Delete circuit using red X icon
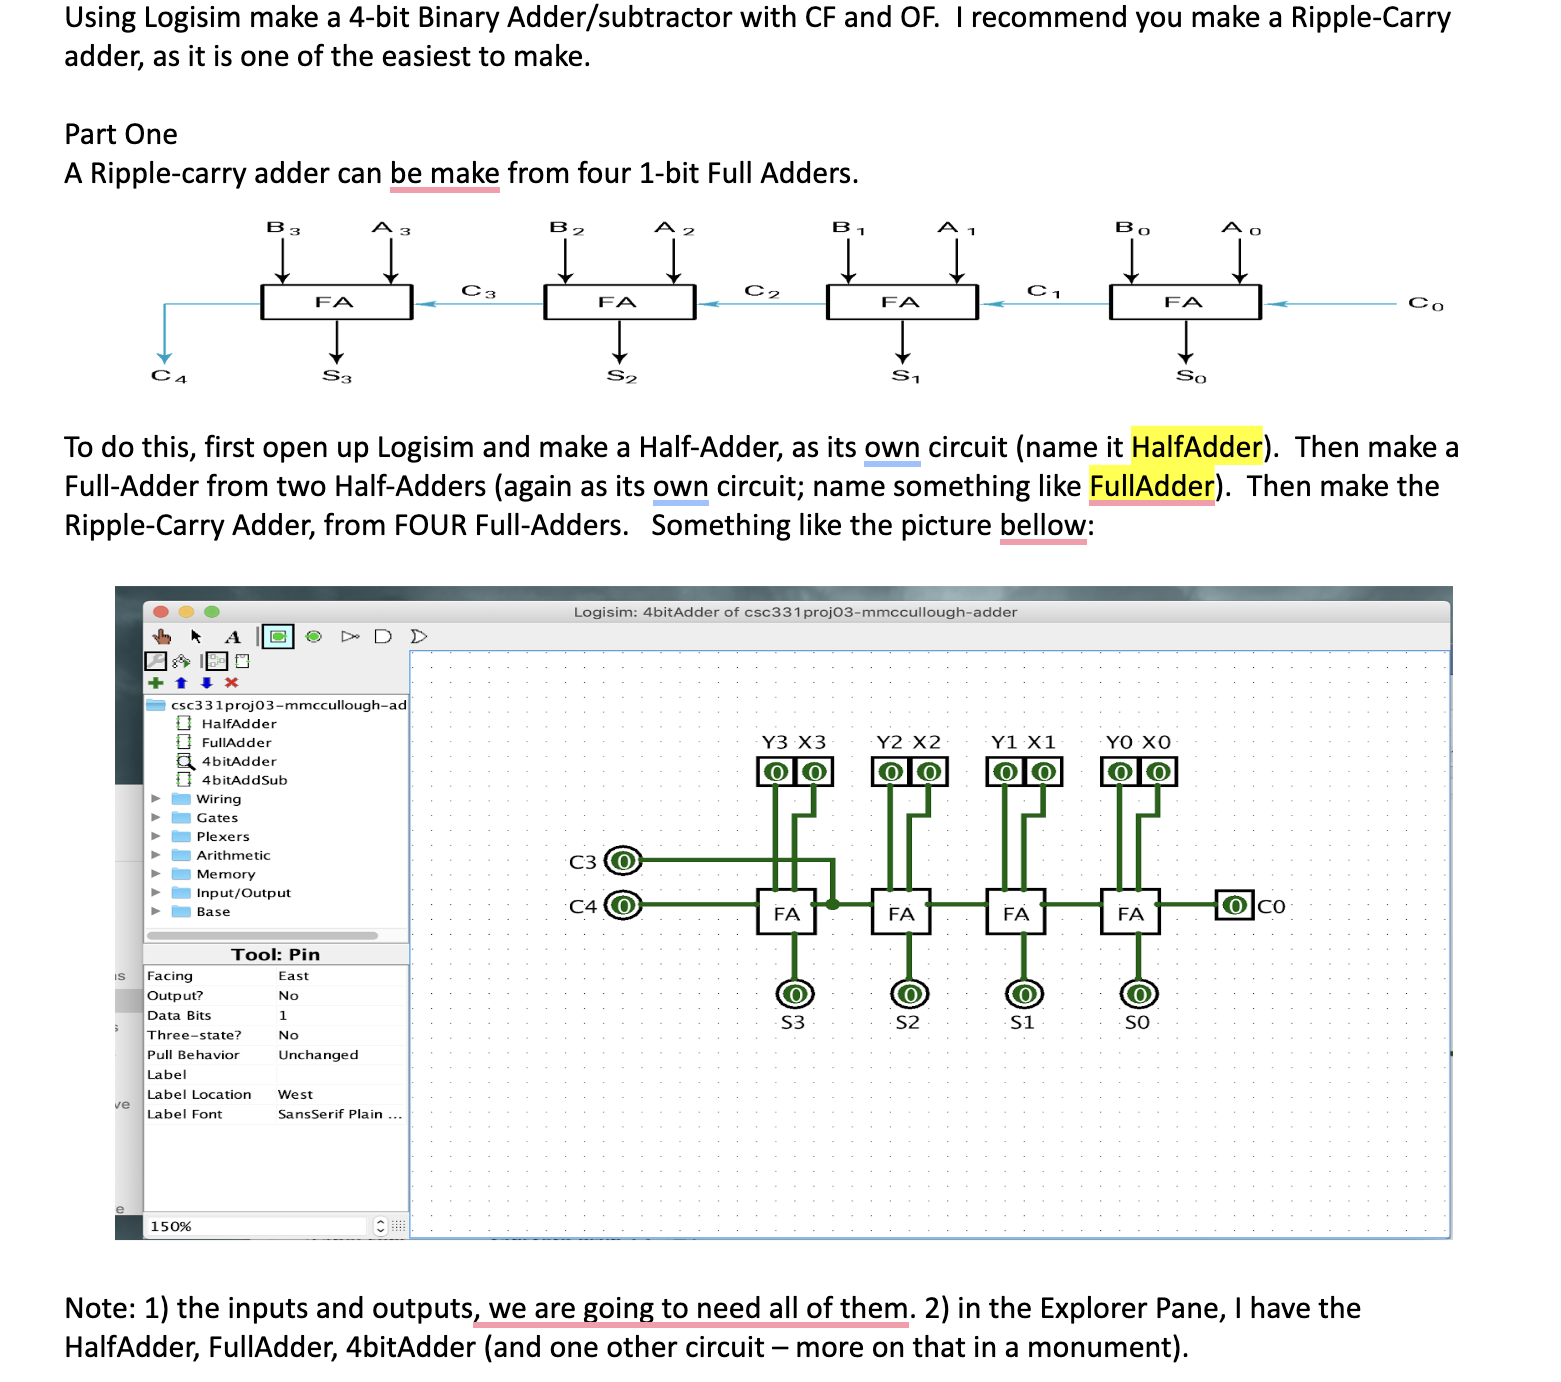Screen dimensions: 1561x1382 (230, 683)
